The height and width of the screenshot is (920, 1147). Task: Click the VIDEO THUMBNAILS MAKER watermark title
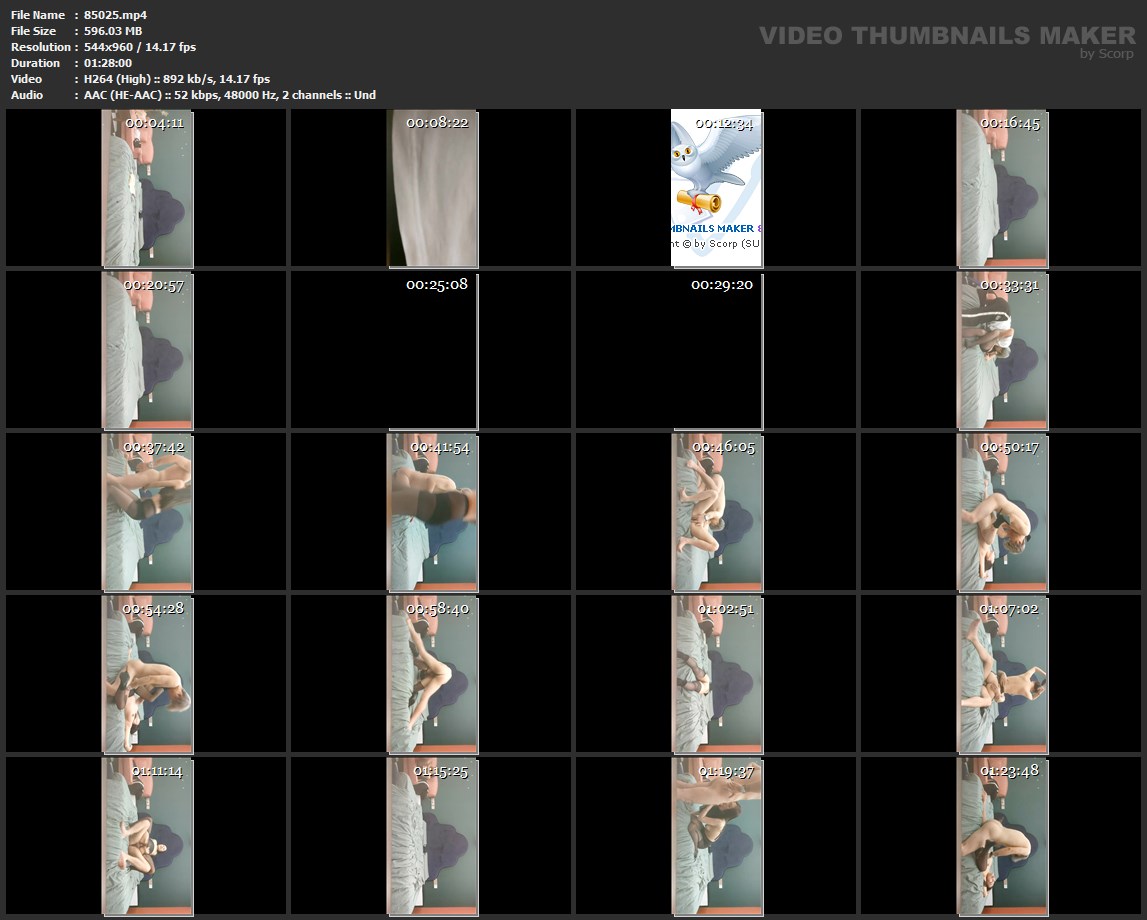946,36
